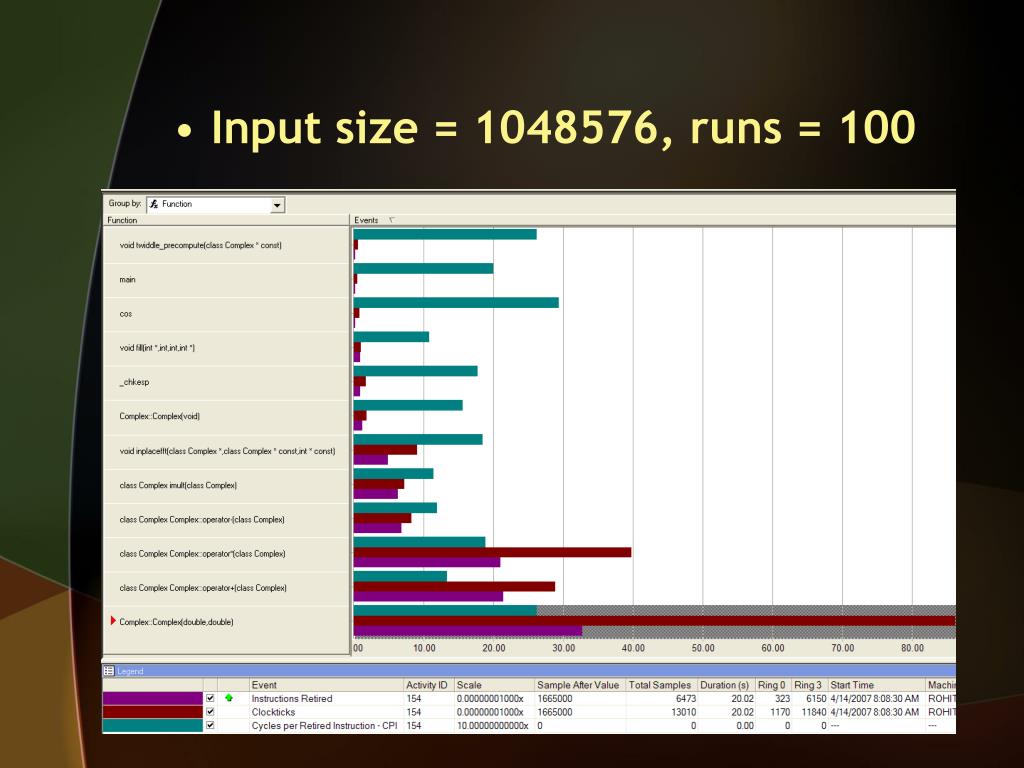
Task: Click the Events column header
Action: pyautogui.click(x=653, y=220)
